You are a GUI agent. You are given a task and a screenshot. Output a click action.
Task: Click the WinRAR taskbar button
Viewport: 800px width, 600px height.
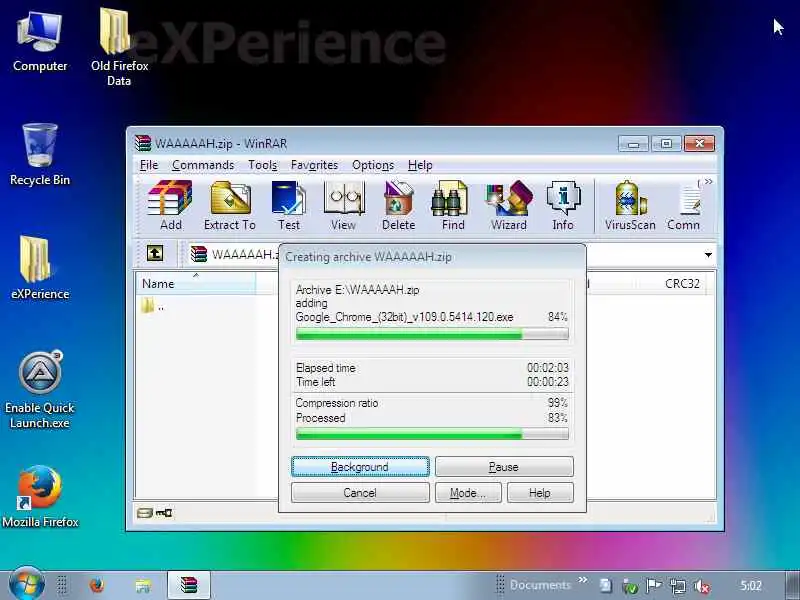click(189, 585)
